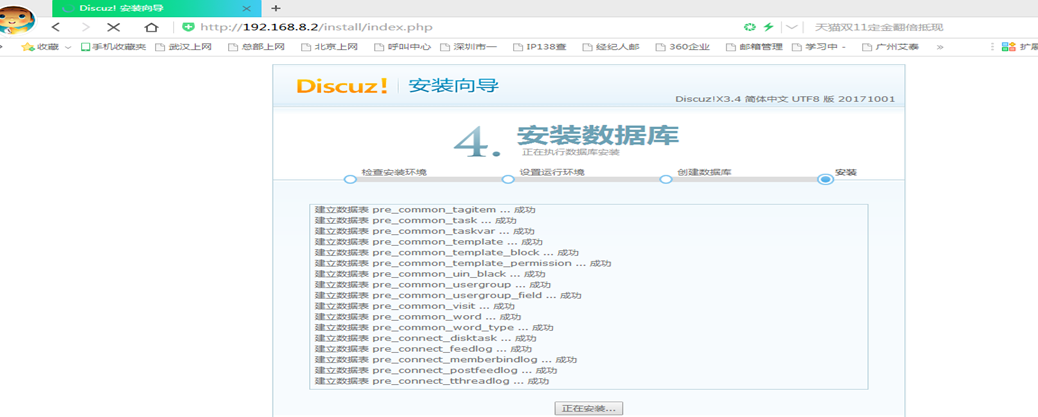Click the 安装数据库 step heading
The height and width of the screenshot is (417, 1038).
click(598, 135)
